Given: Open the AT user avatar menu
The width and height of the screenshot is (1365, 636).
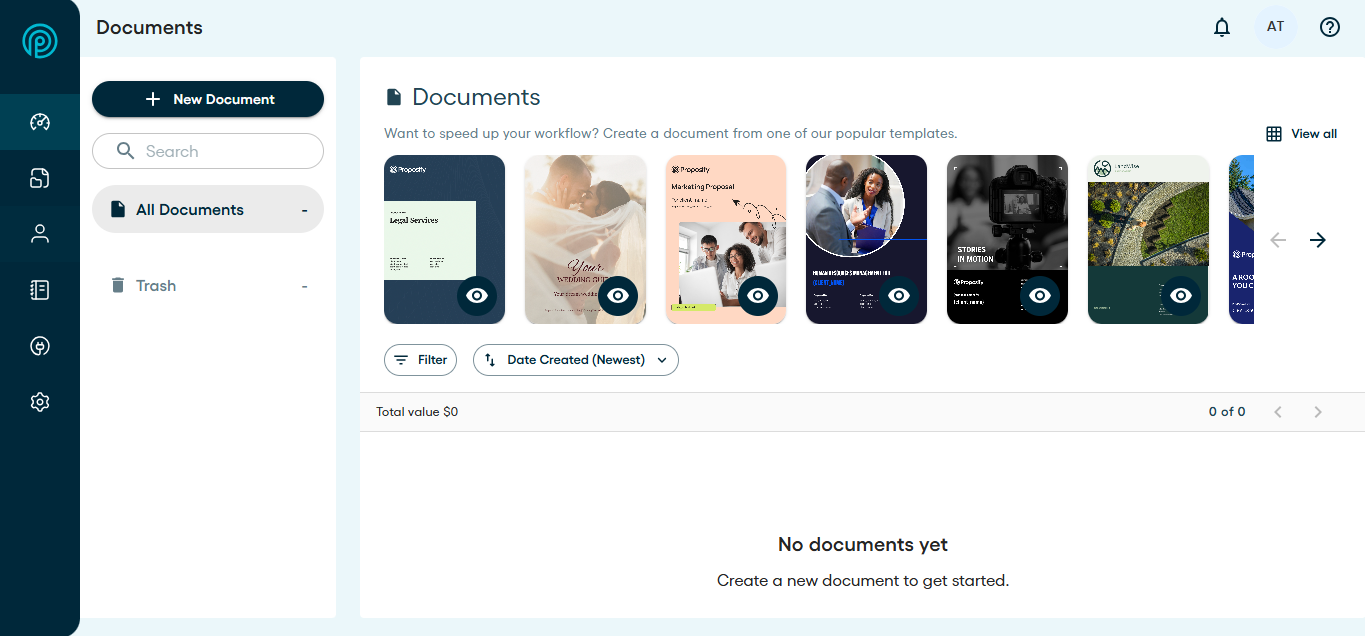Looking at the screenshot, I should [1276, 27].
